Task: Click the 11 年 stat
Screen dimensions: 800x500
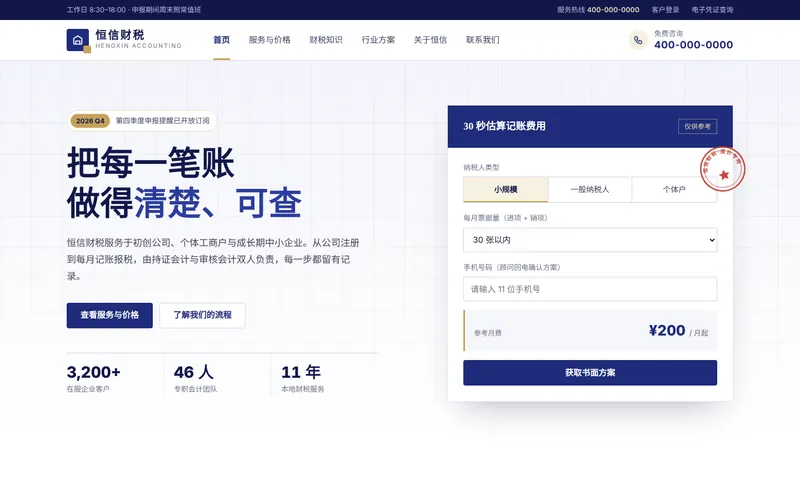Action: [x=301, y=372]
